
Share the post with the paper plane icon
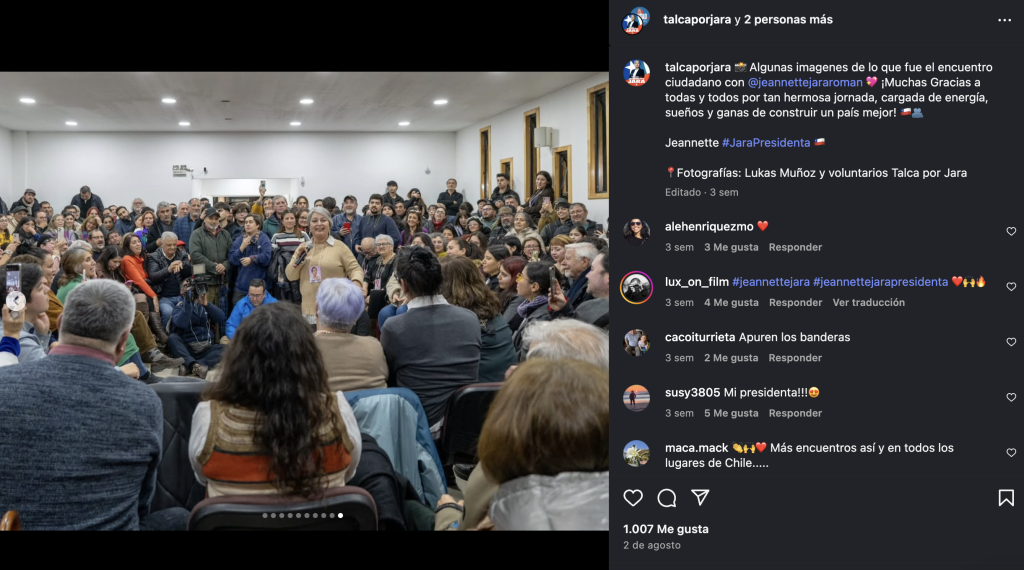pyautogui.click(x=700, y=498)
